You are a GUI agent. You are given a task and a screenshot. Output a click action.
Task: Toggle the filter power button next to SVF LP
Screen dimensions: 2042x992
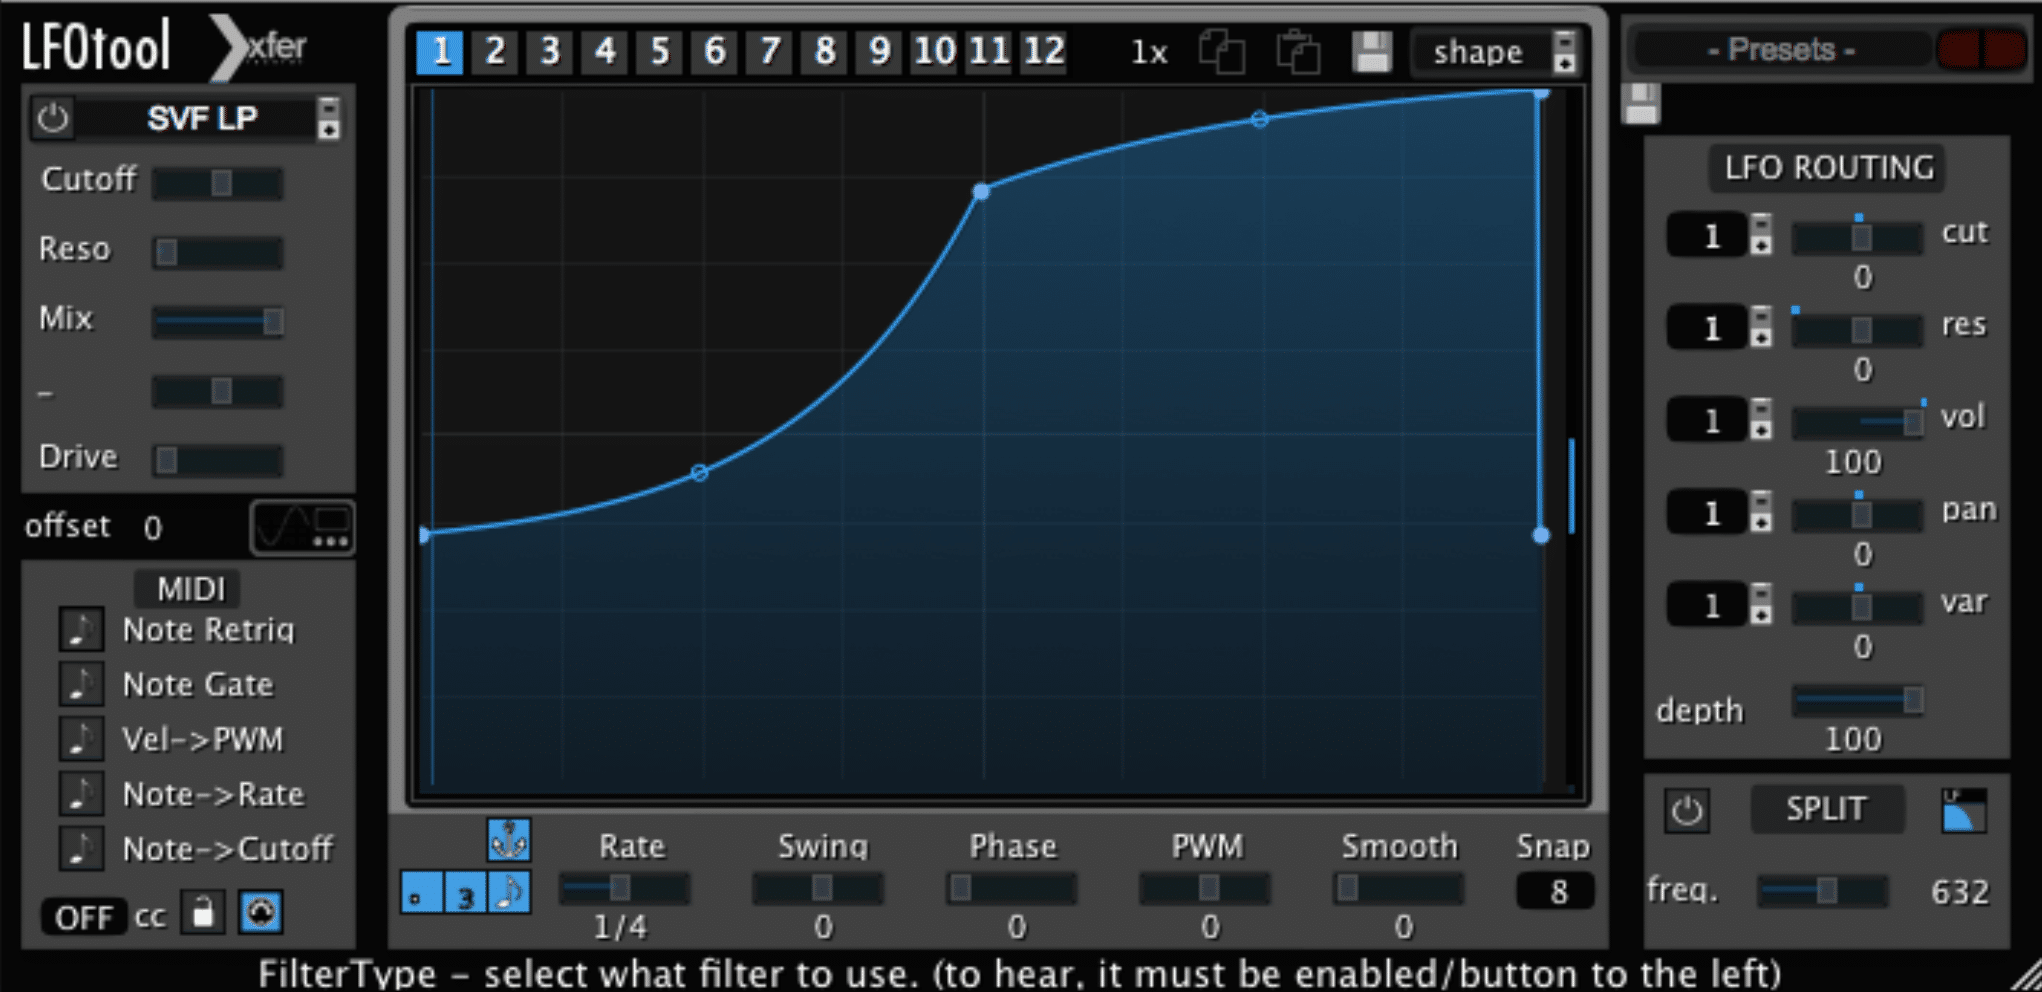(53, 119)
